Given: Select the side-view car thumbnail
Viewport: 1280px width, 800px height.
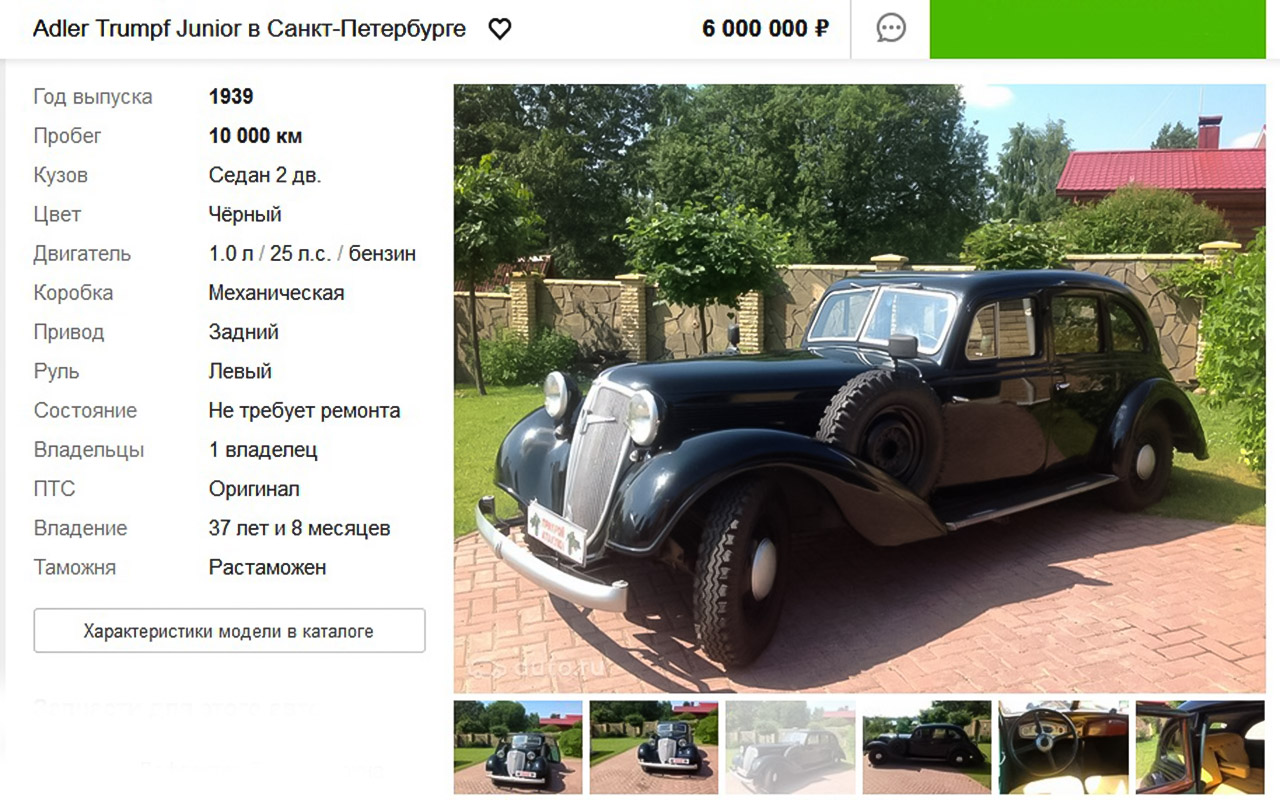Looking at the screenshot, I should pos(927,747).
